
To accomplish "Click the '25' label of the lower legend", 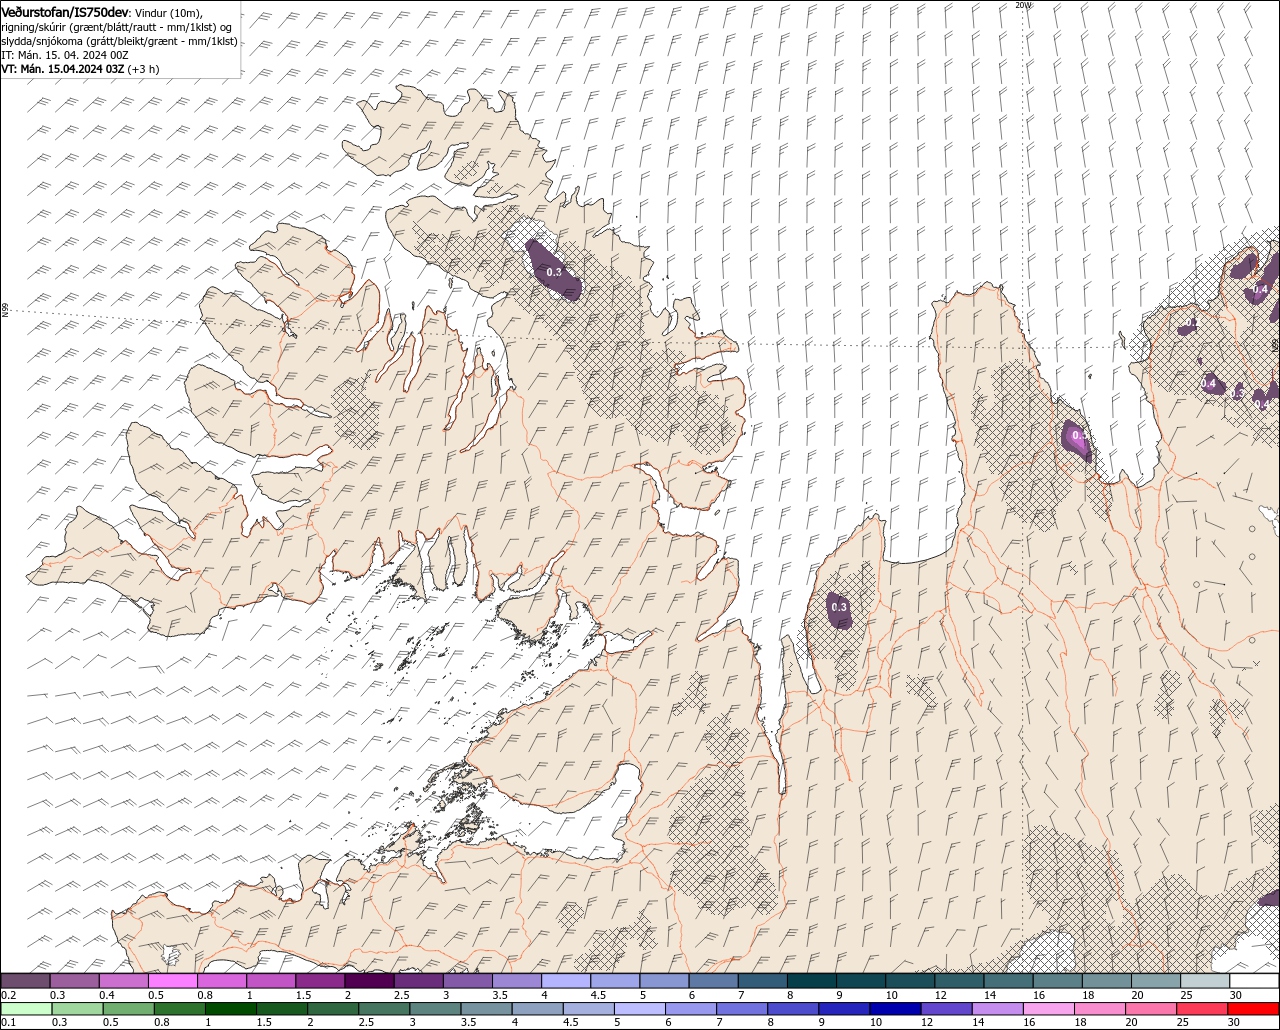I will tap(1182, 1022).
